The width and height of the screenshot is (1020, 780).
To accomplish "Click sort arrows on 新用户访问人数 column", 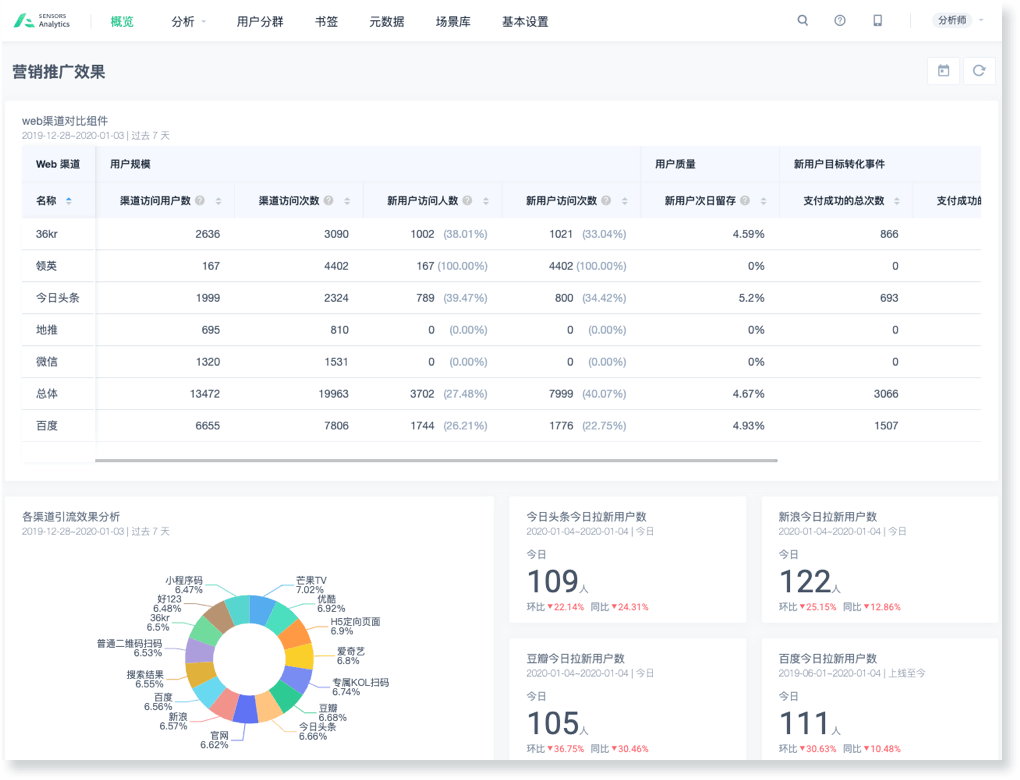I will coord(486,201).
